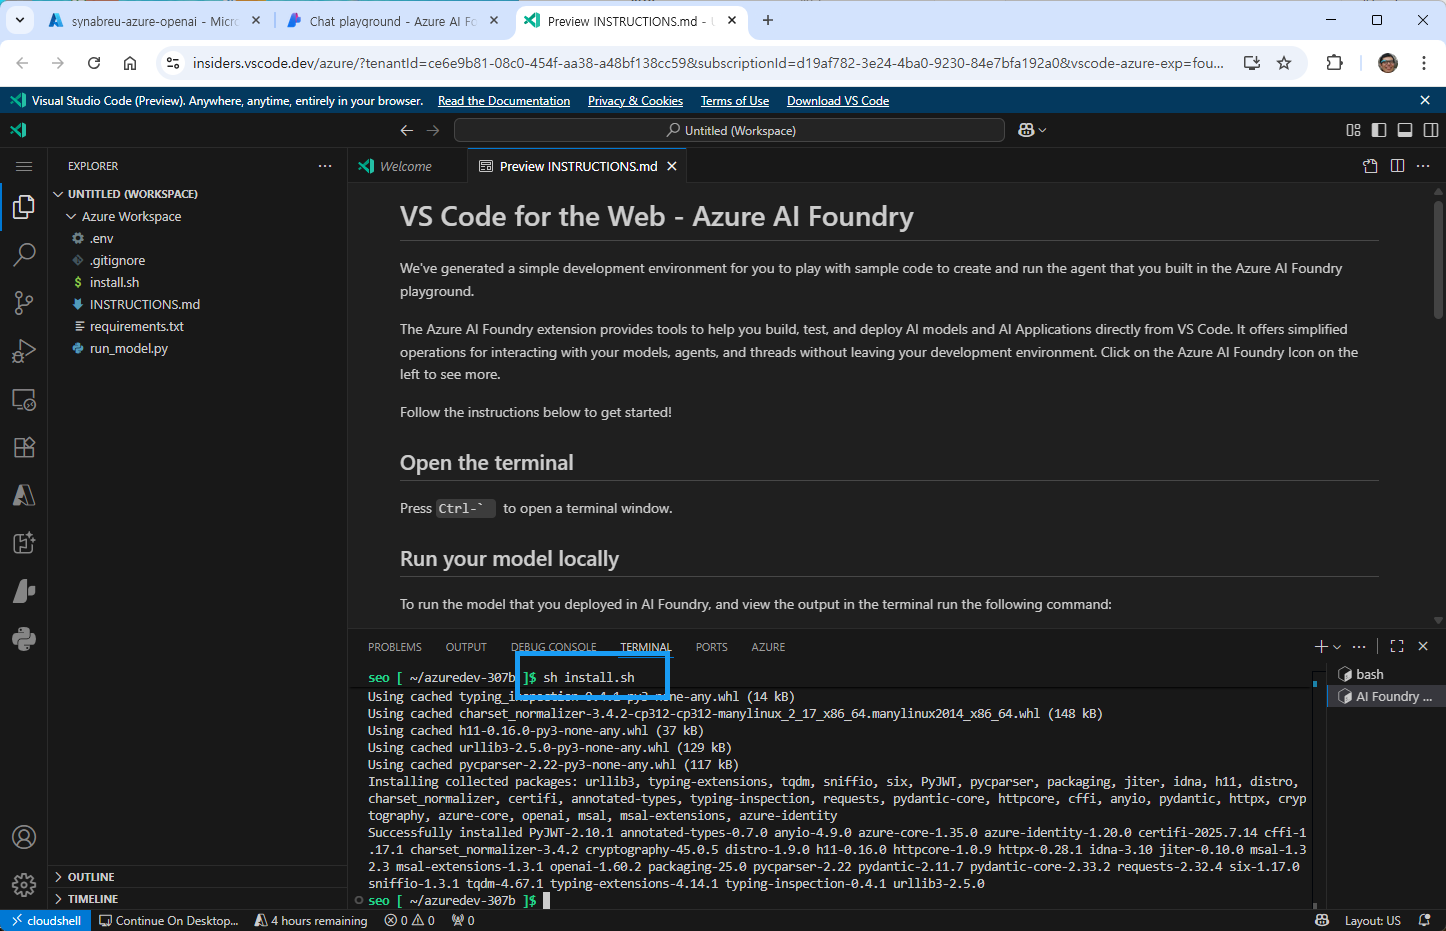This screenshot has height=931, width=1446.
Task: Split the editor to the right
Action: (x=1397, y=166)
